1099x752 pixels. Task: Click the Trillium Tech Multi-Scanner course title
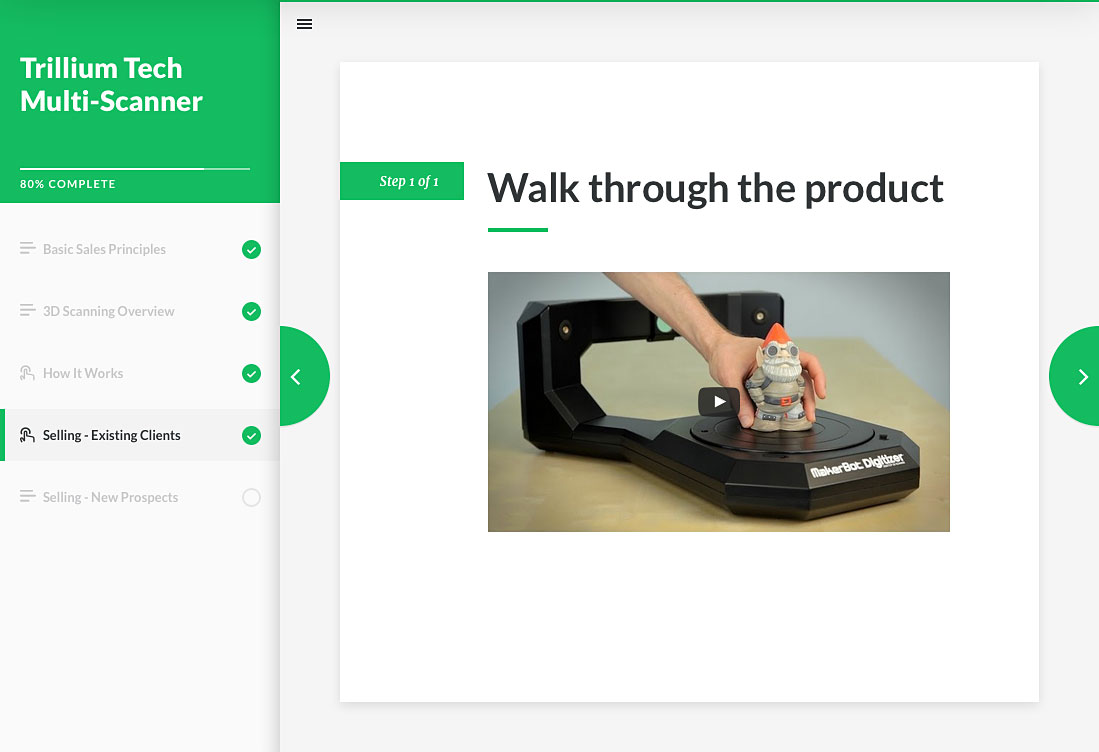111,85
